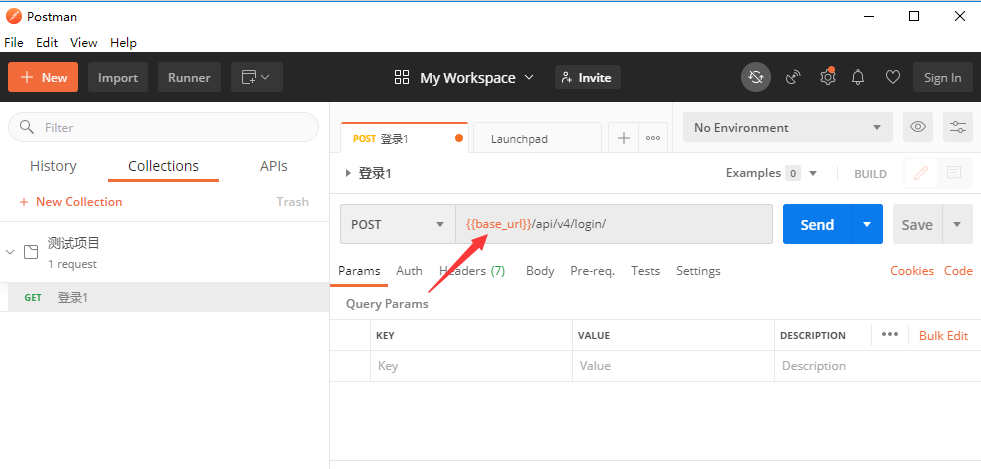Open the Headers (7) tab
981x469 pixels.
472,271
